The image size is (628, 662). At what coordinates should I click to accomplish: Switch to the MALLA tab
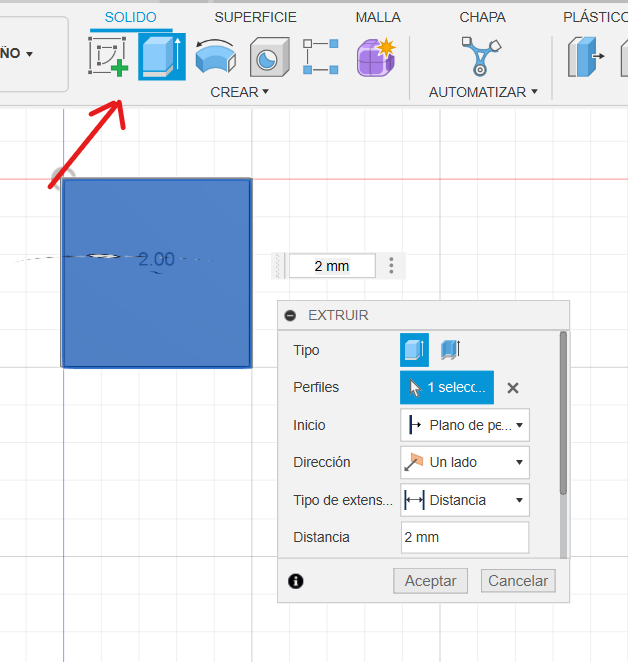coord(378,17)
